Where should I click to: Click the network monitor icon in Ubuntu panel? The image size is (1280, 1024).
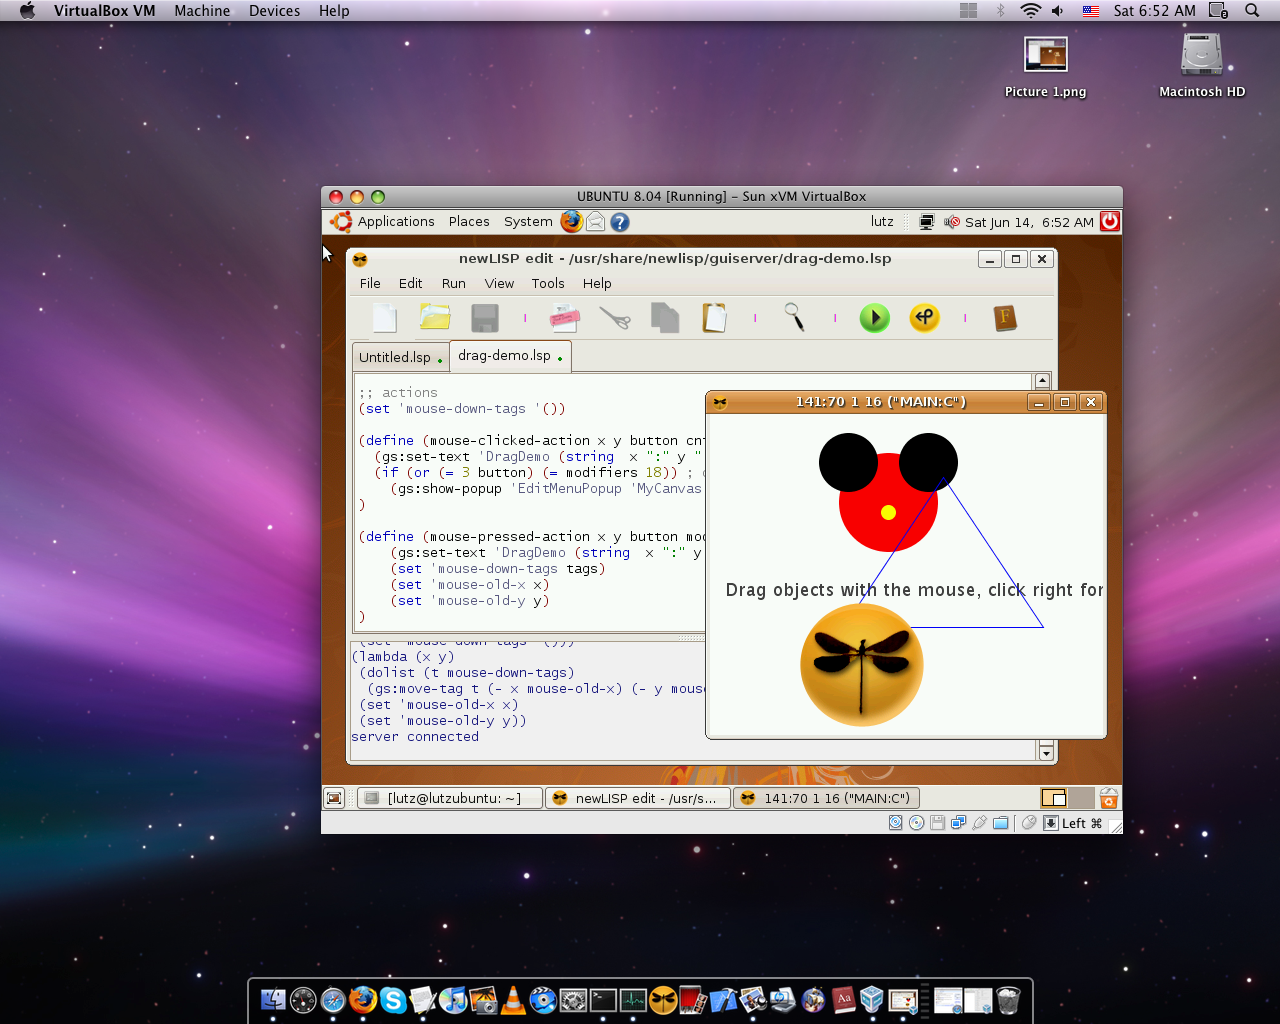[x=927, y=222]
